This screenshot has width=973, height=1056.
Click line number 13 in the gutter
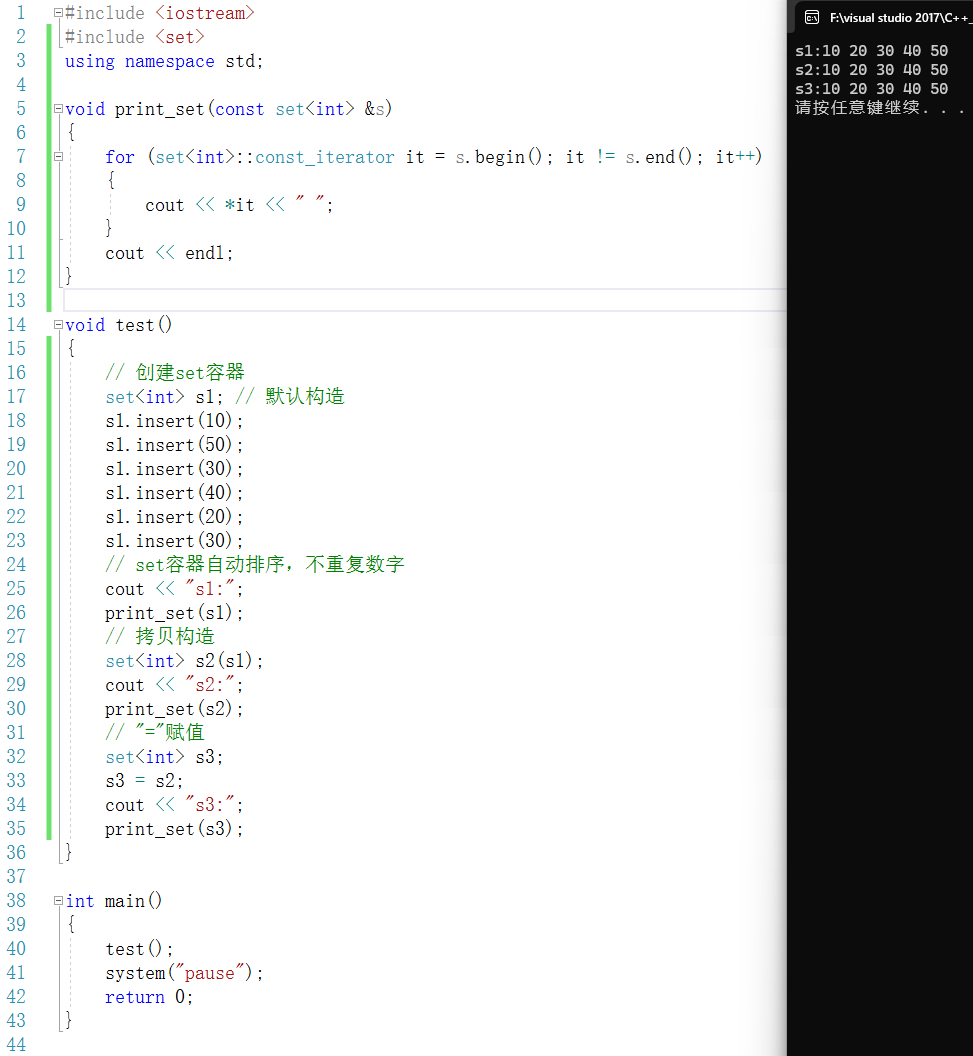coord(16,300)
